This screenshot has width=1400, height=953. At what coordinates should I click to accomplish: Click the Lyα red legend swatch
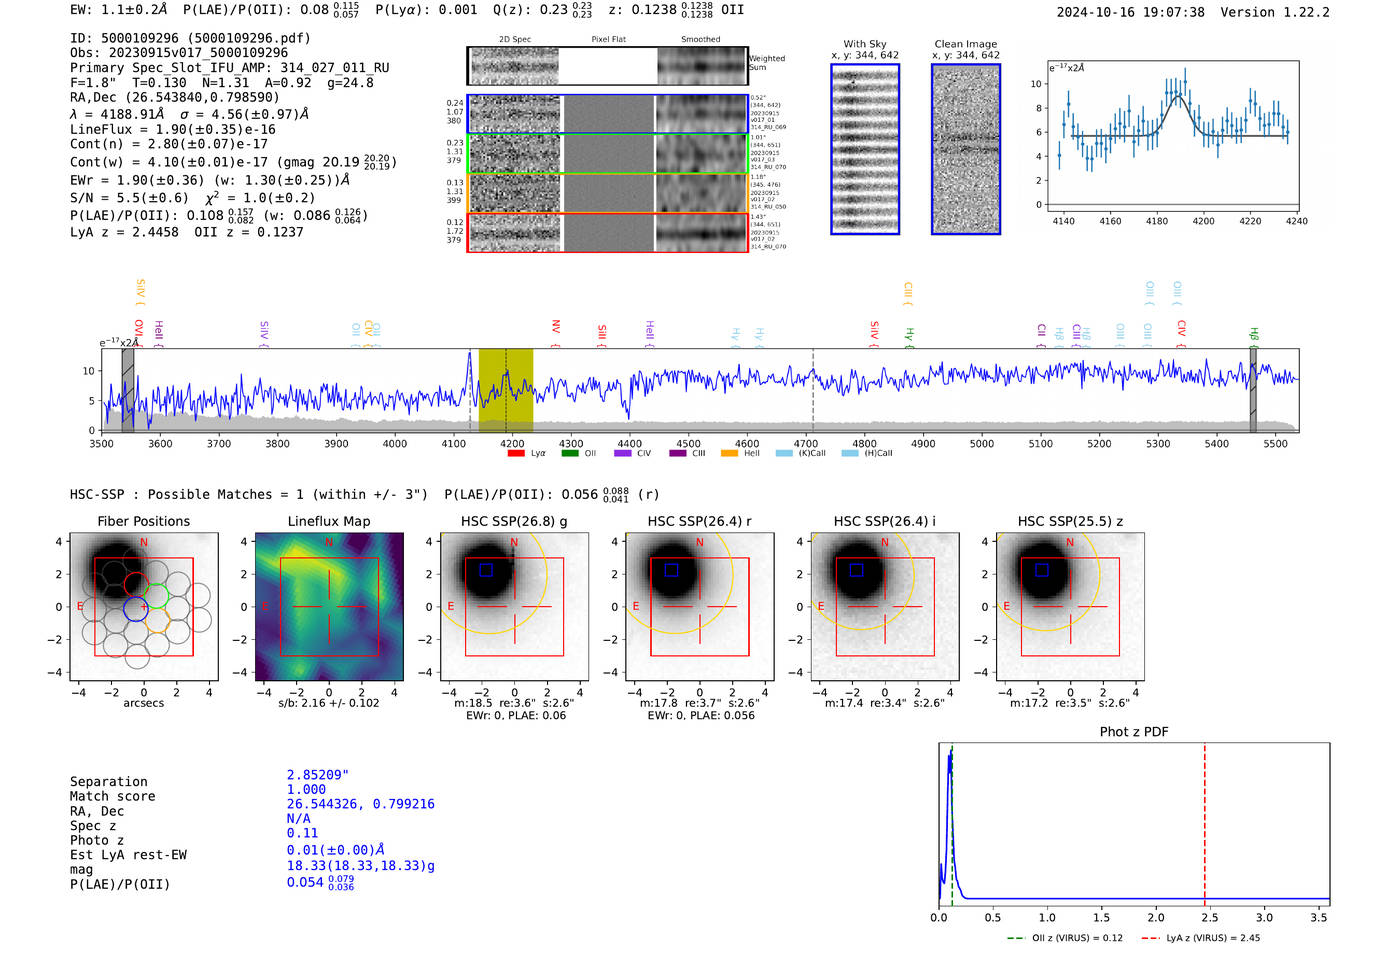point(516,453)
